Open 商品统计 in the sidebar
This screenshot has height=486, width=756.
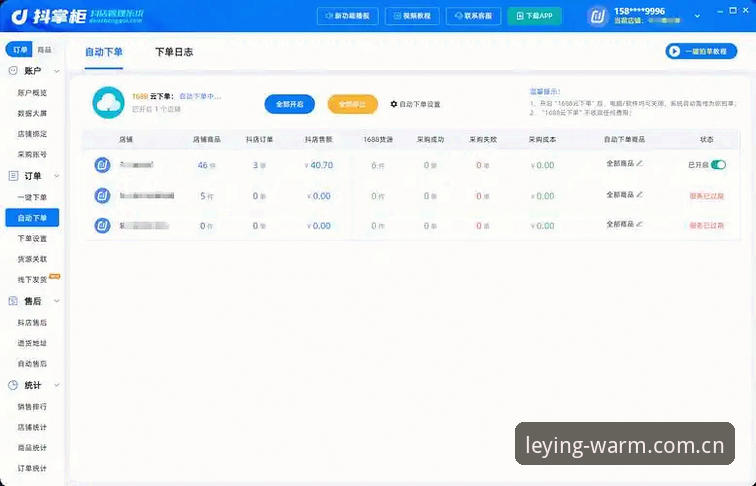click(x=32, y=448)
